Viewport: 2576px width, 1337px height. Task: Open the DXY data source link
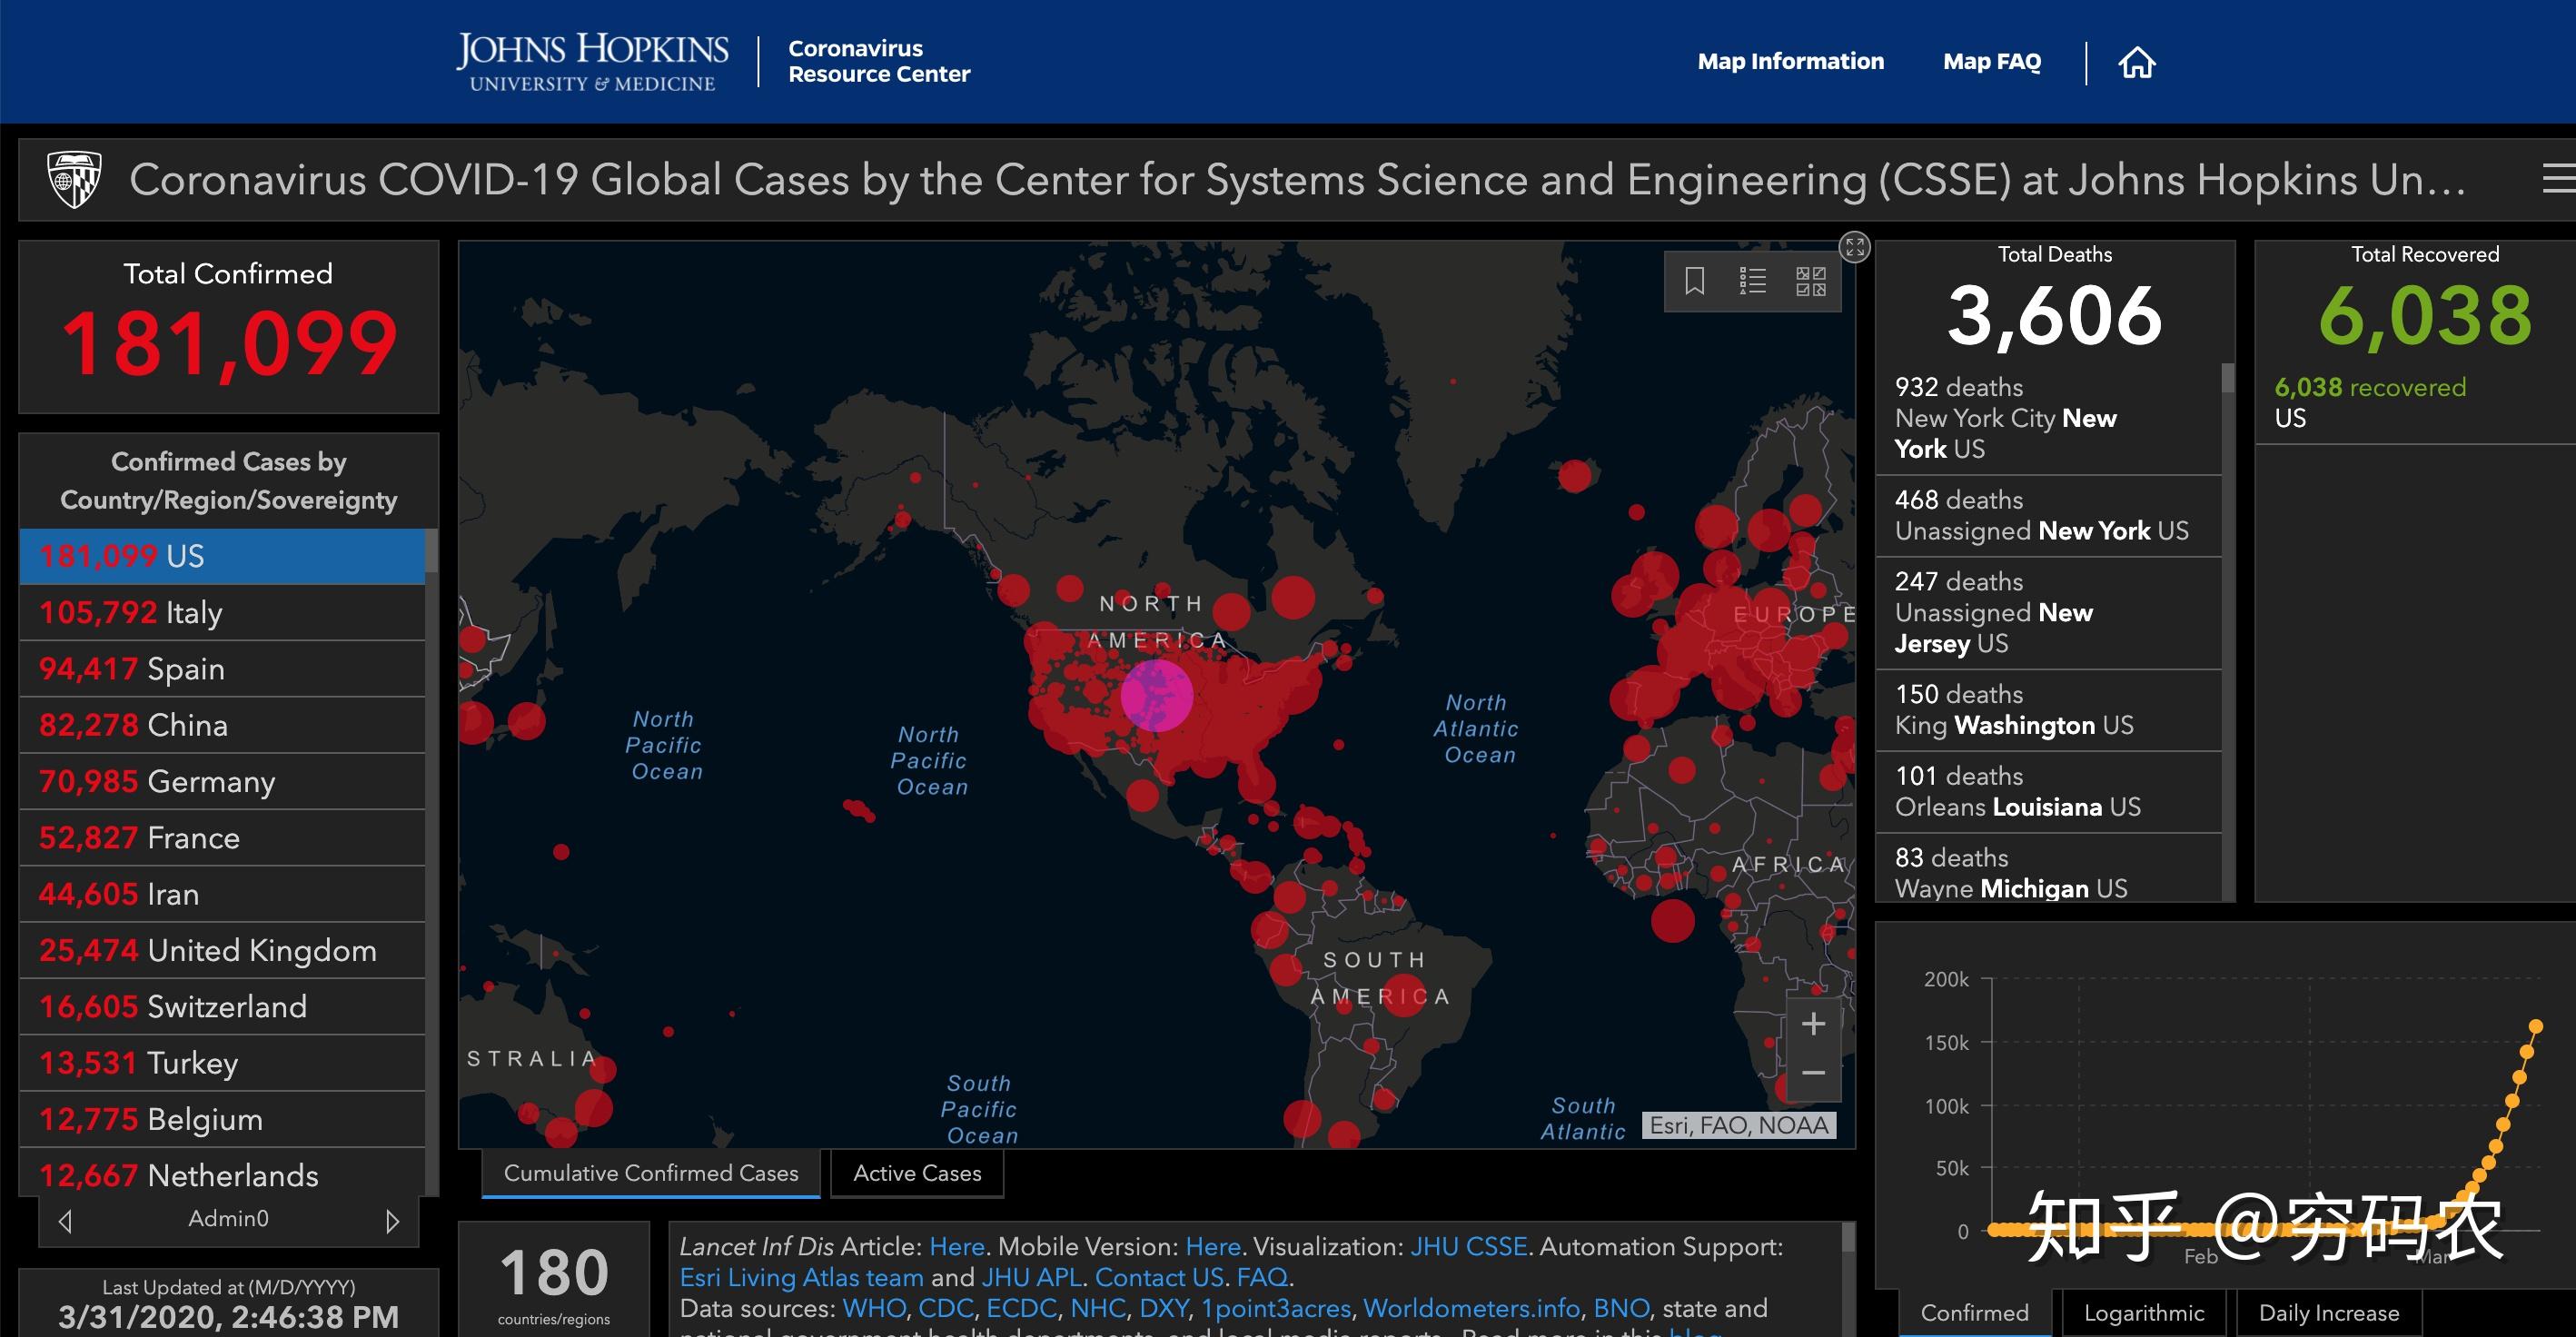click(1163, 1308)
